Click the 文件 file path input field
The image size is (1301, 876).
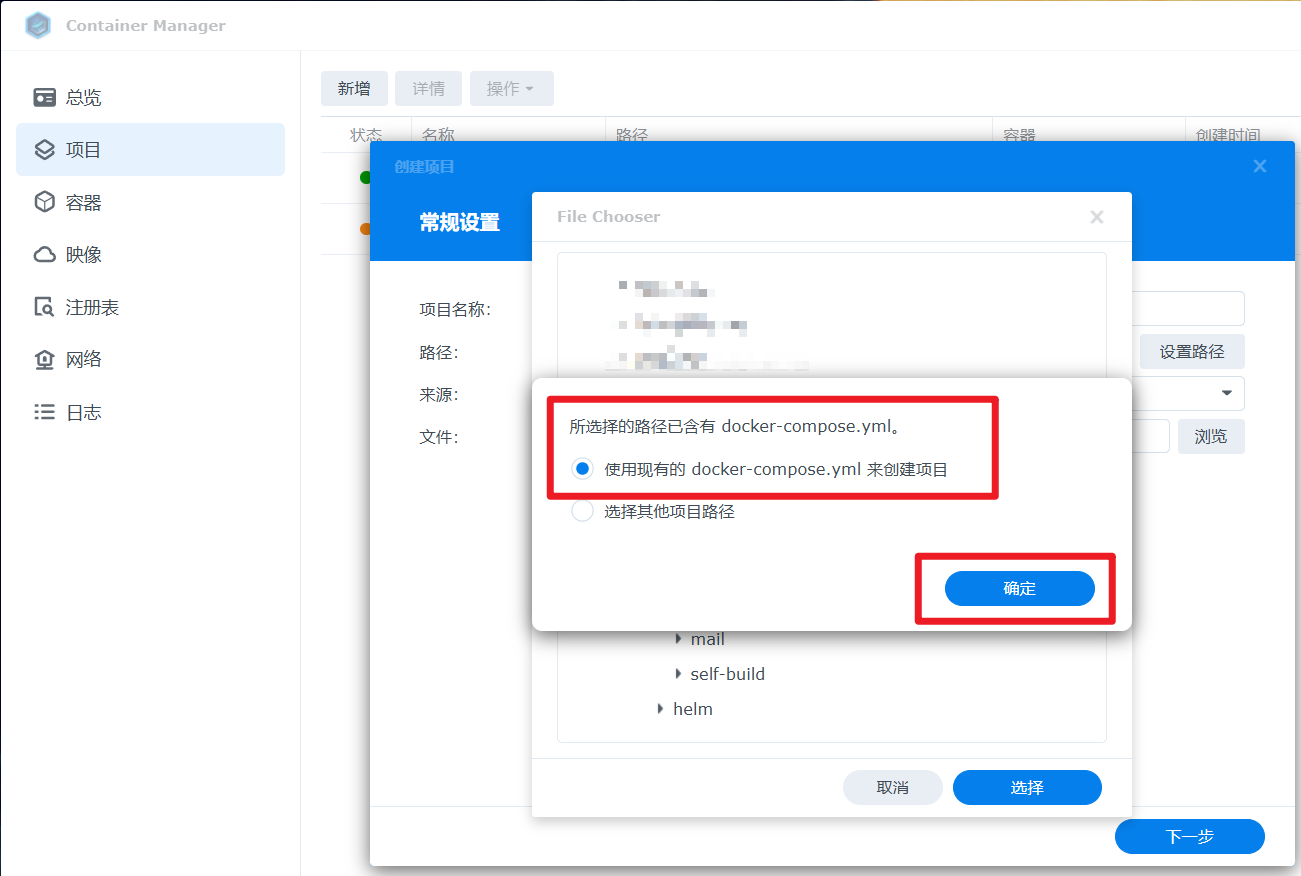[1150, 437]
